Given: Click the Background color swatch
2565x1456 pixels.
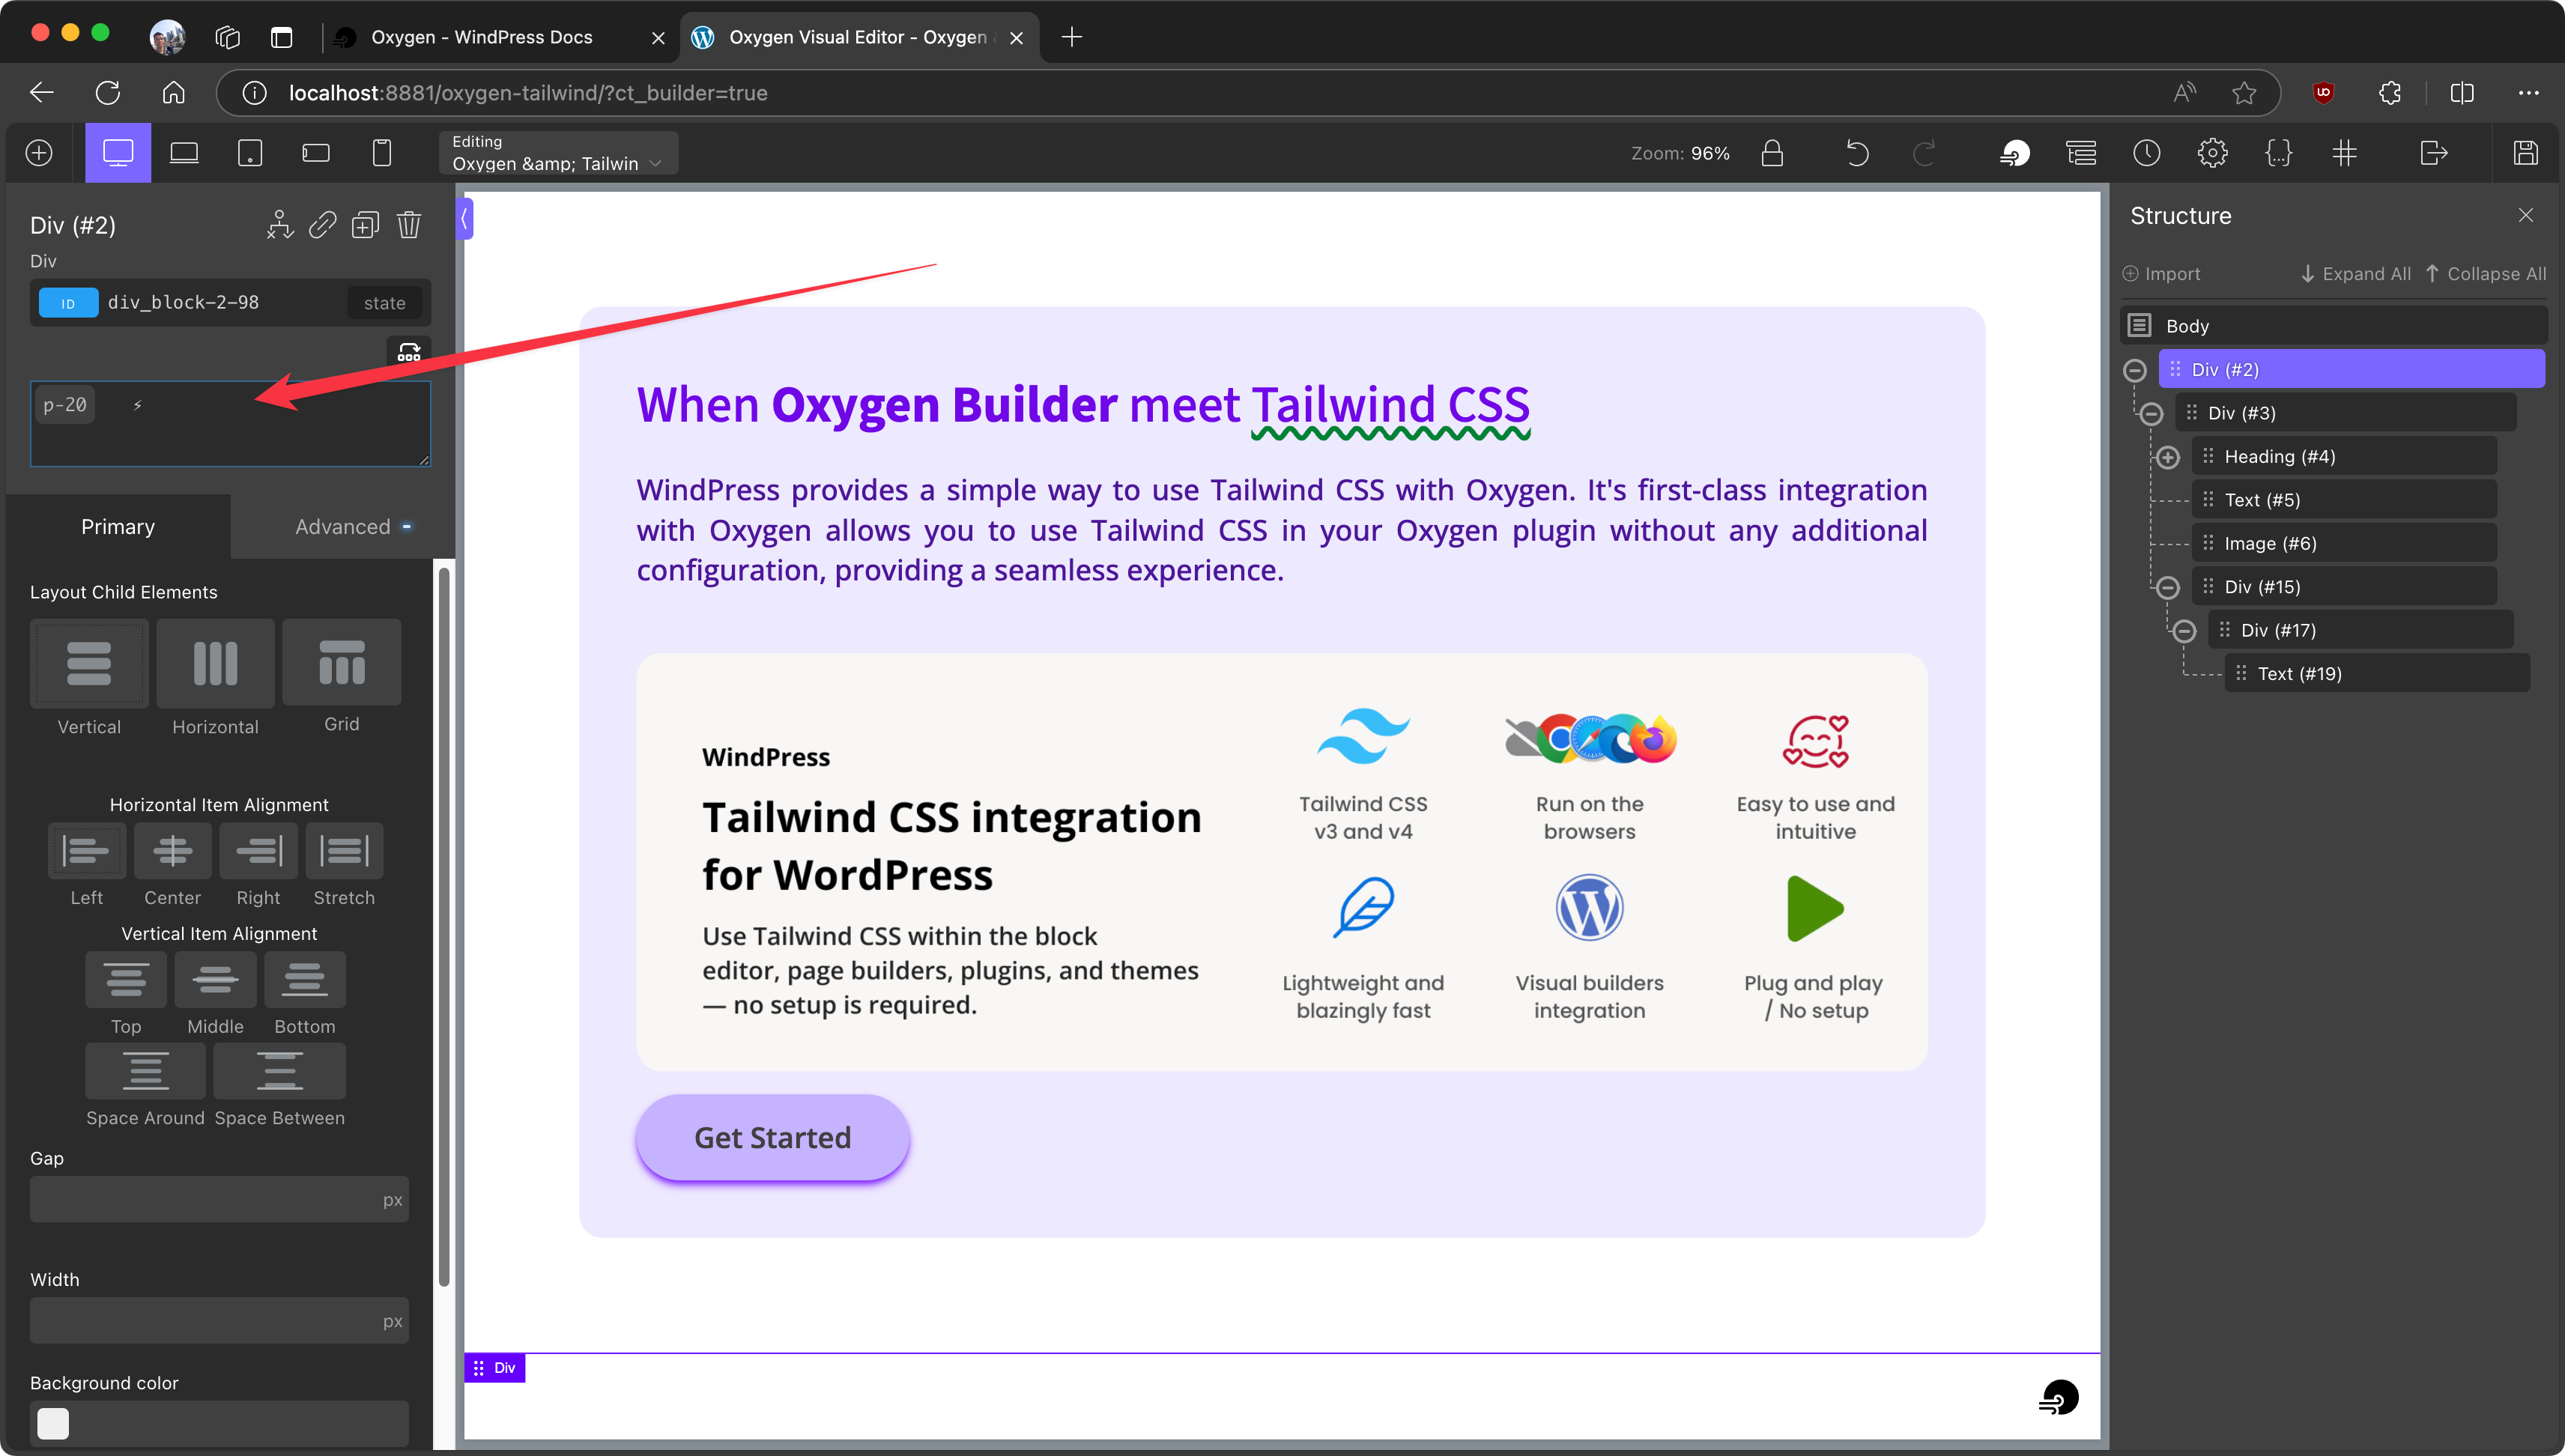Looking at the screenshot, I should click(53, 1422).
